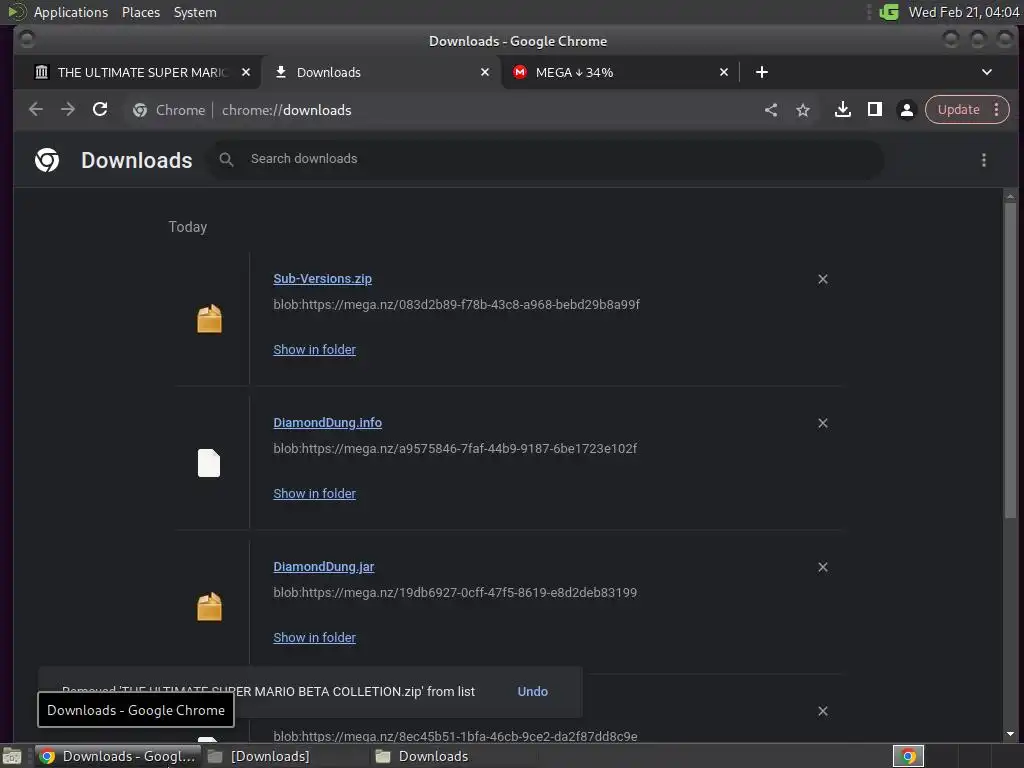Expand the tab search dropdown chevron

[x=987, y=72]
